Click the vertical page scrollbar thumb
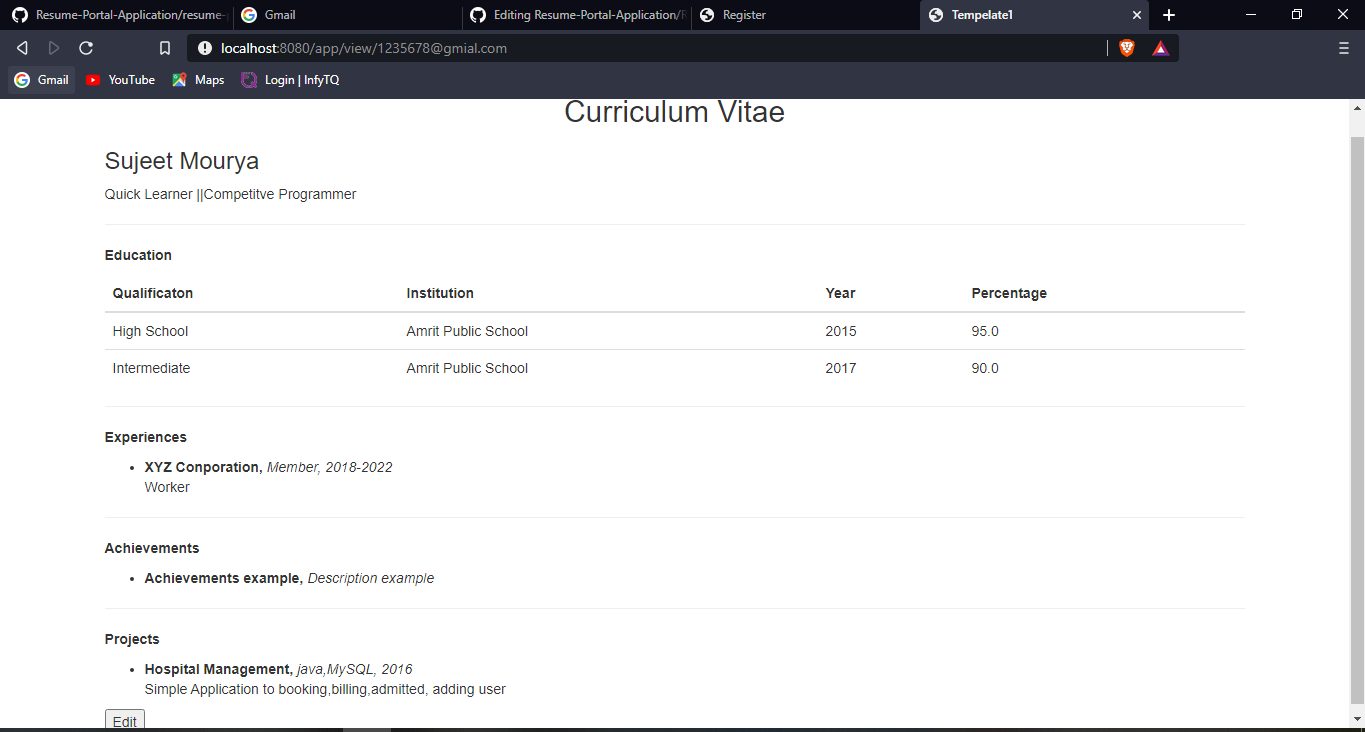The height and width of the screenshot is (732, 1365). pos(1357,420)
